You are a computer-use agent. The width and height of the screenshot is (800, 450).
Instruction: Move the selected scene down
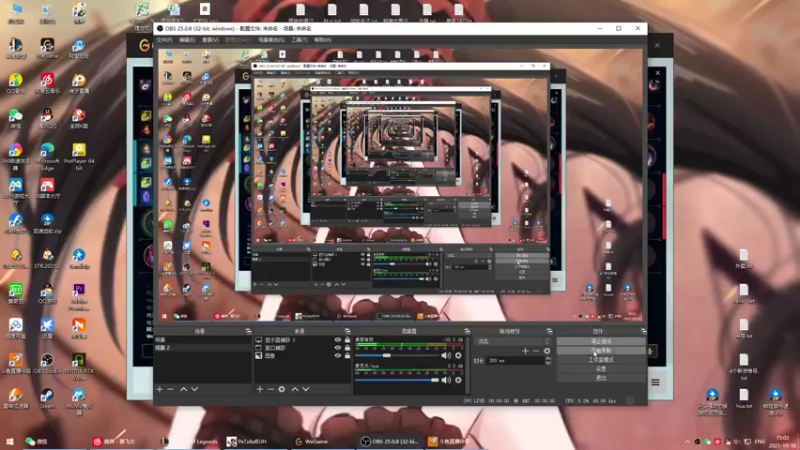[x=194, y=389]
